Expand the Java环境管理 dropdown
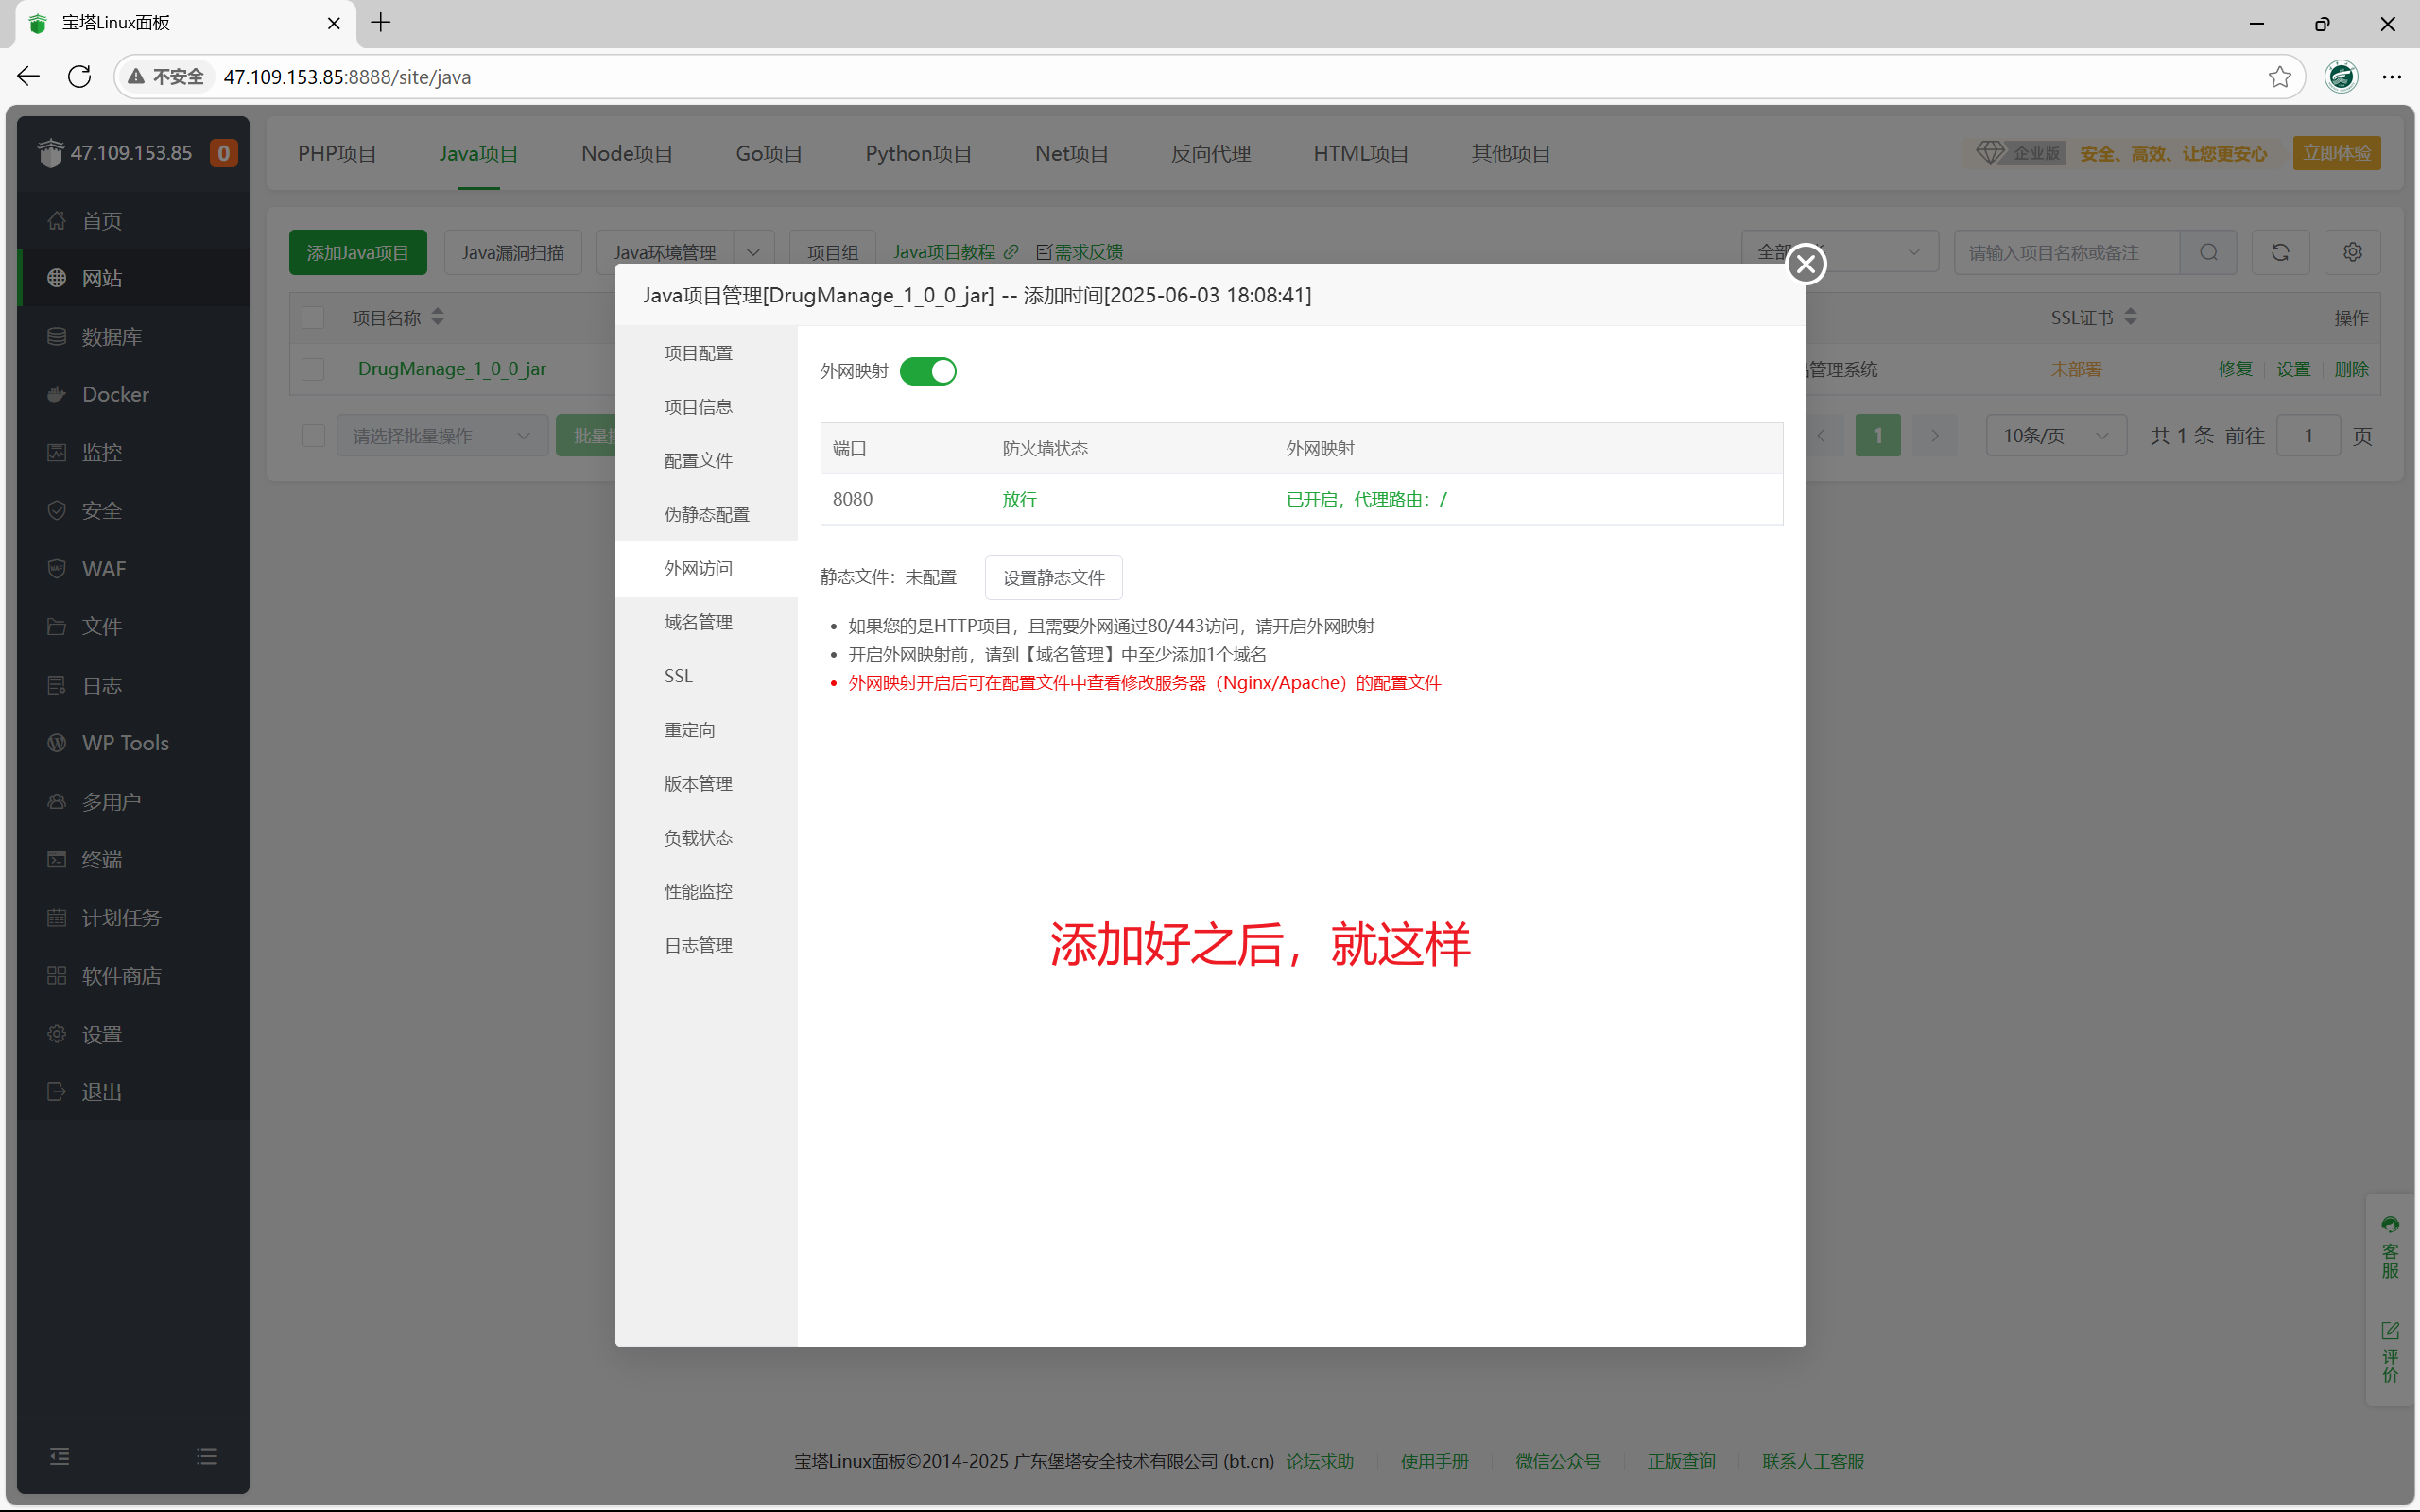2420x1512 pixels. [753, 251]
